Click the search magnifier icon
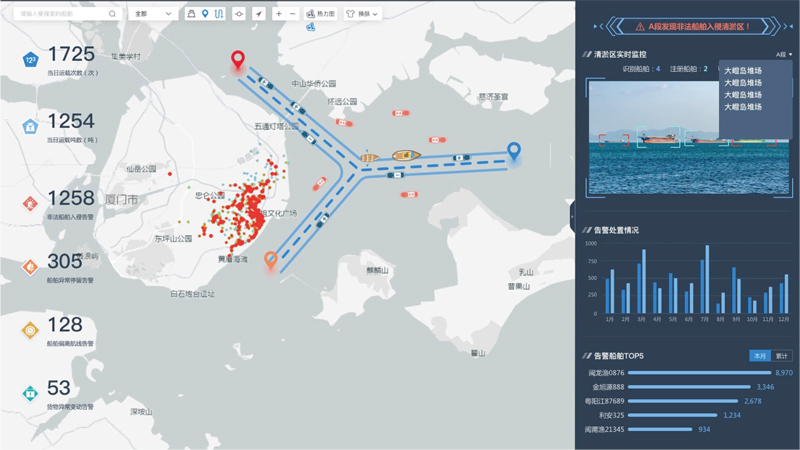 [112, 14]
